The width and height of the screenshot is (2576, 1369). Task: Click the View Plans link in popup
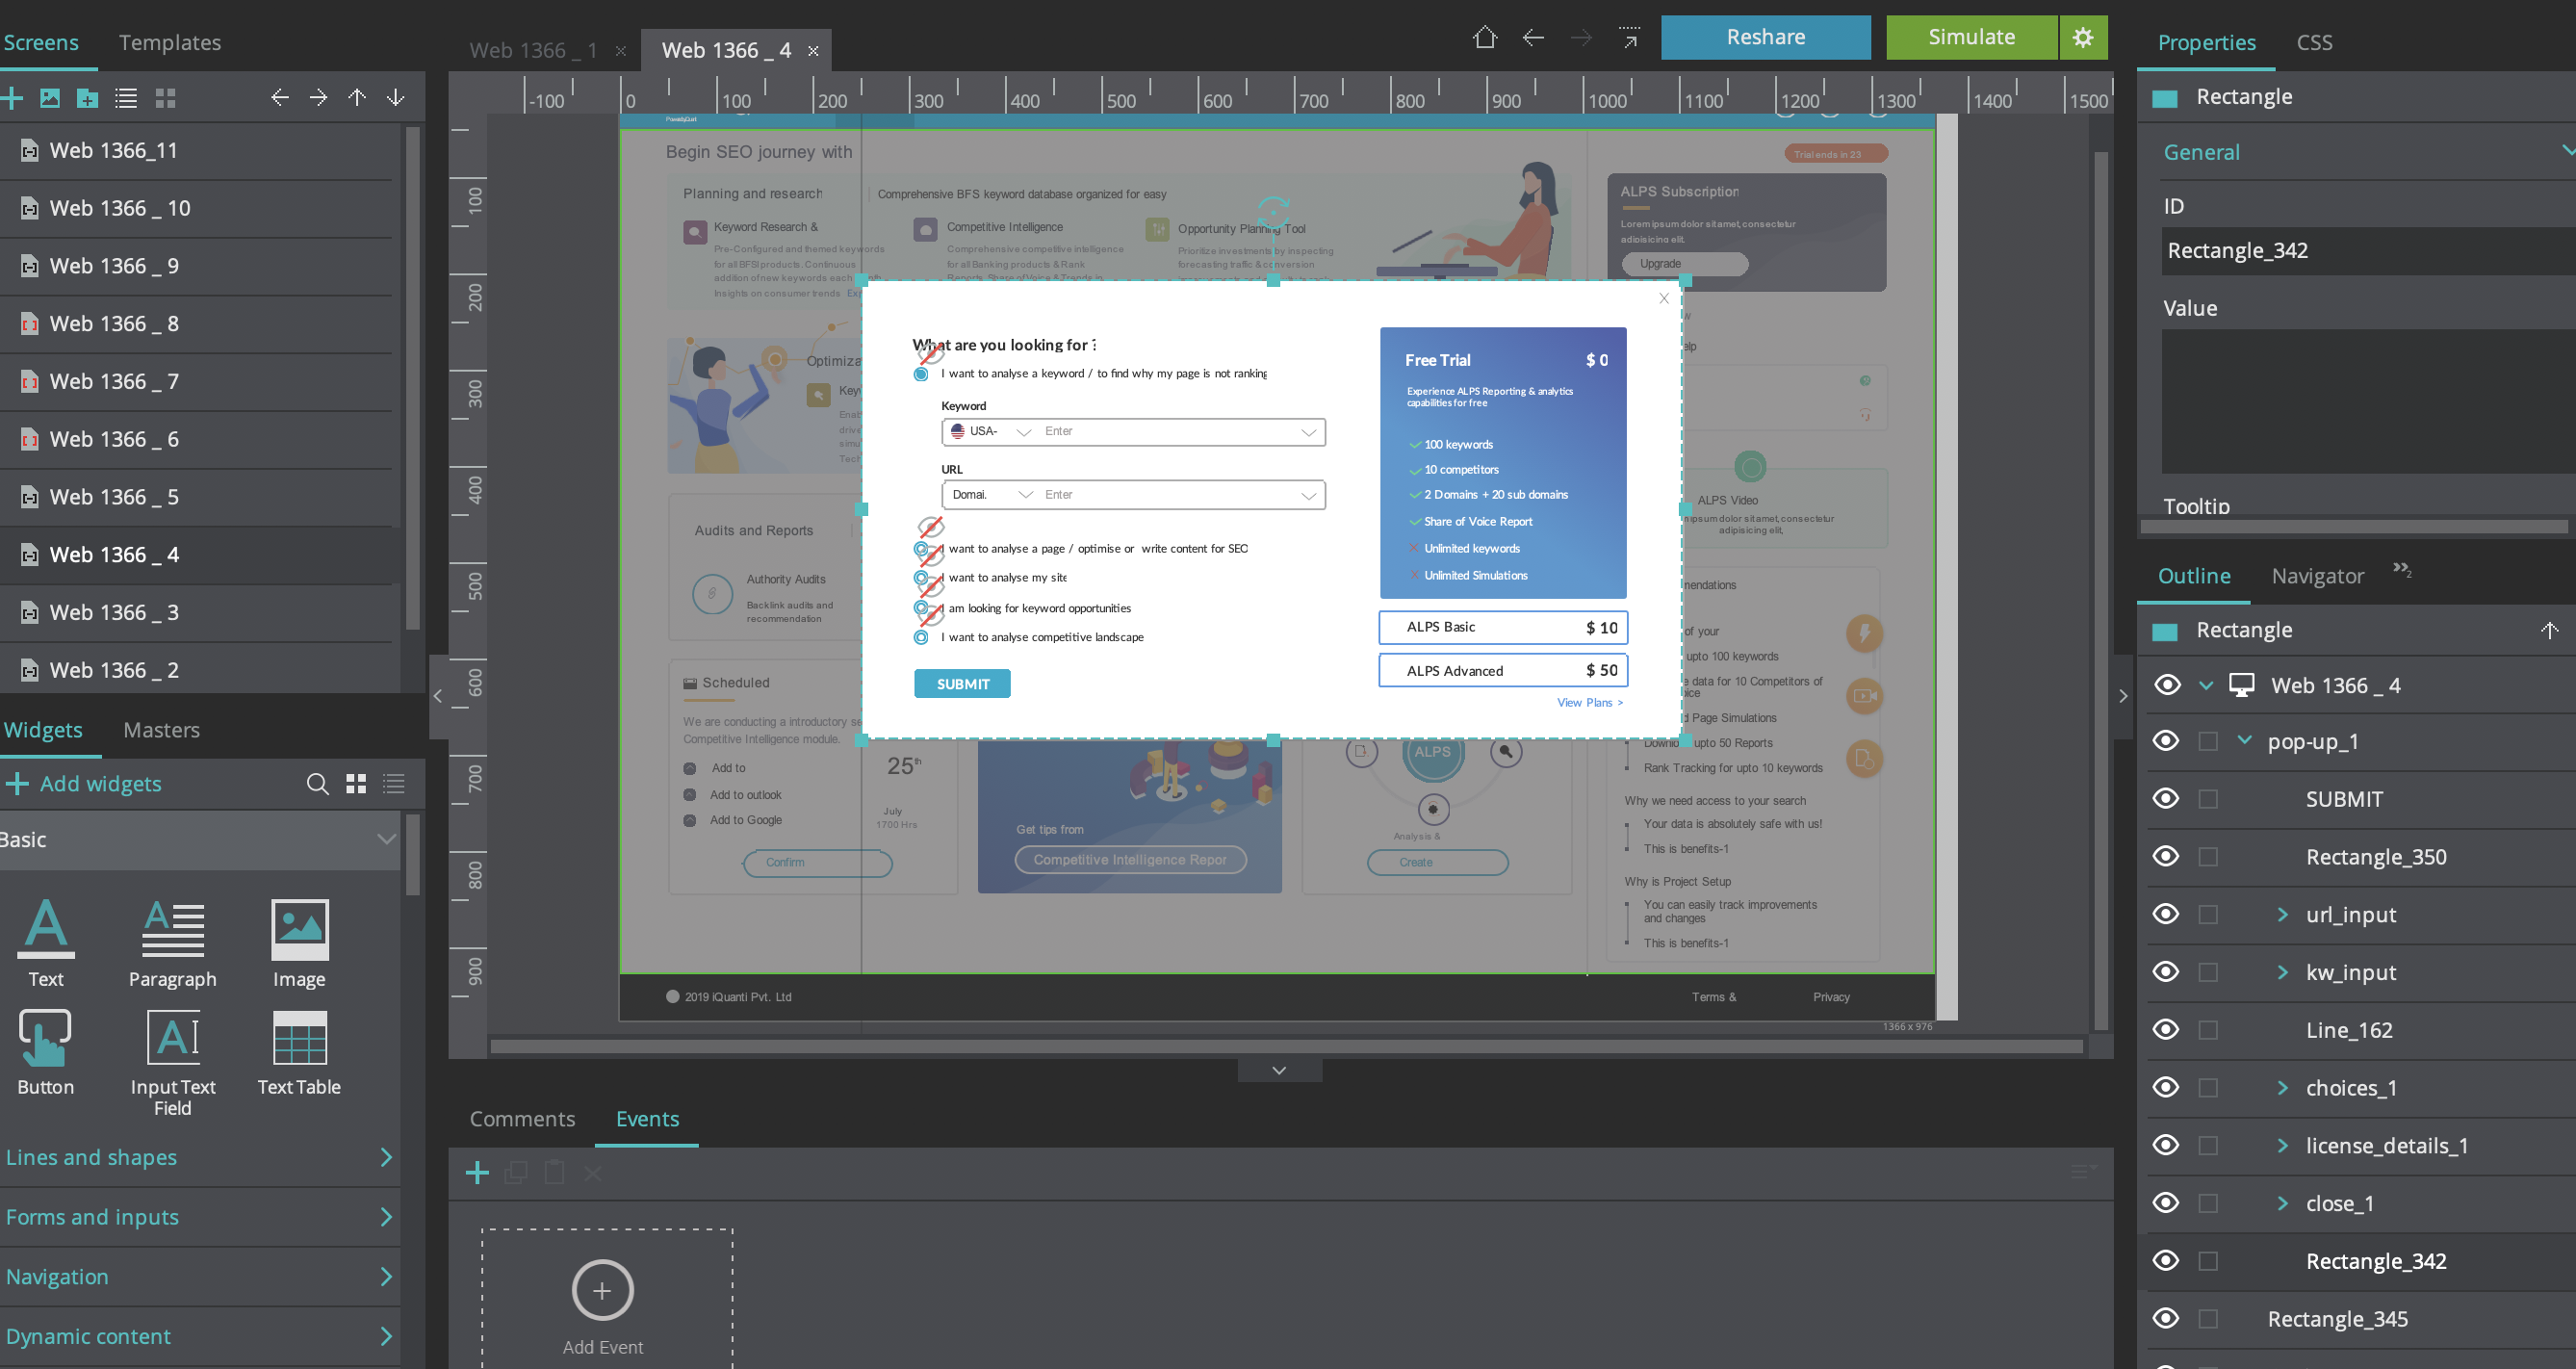[1587, 701]
